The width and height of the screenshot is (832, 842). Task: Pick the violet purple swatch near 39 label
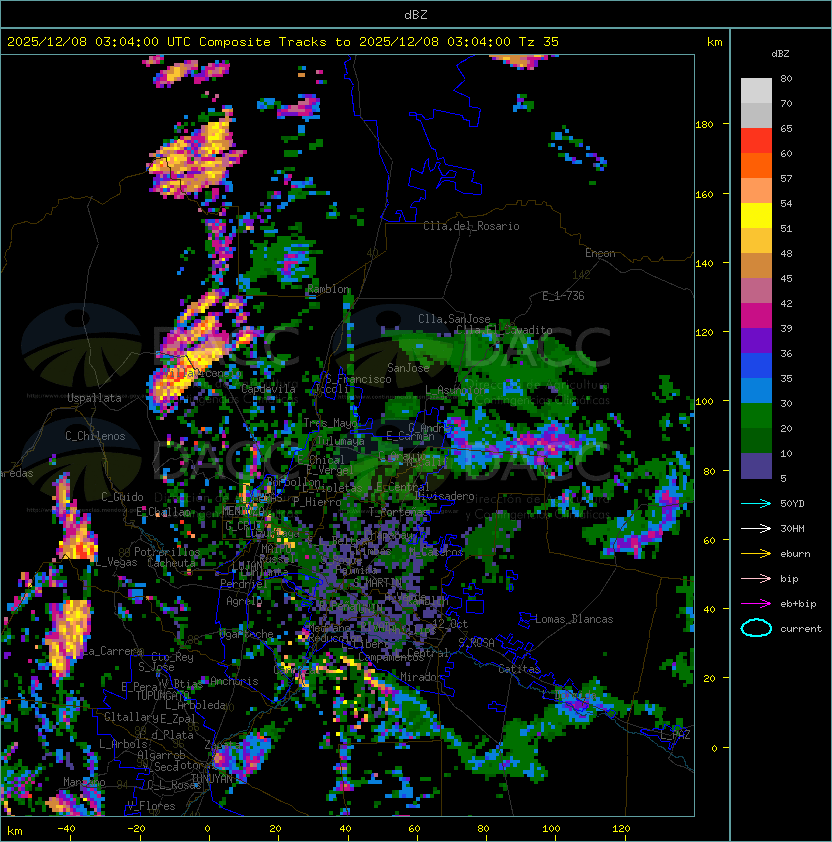pos(756,341)
